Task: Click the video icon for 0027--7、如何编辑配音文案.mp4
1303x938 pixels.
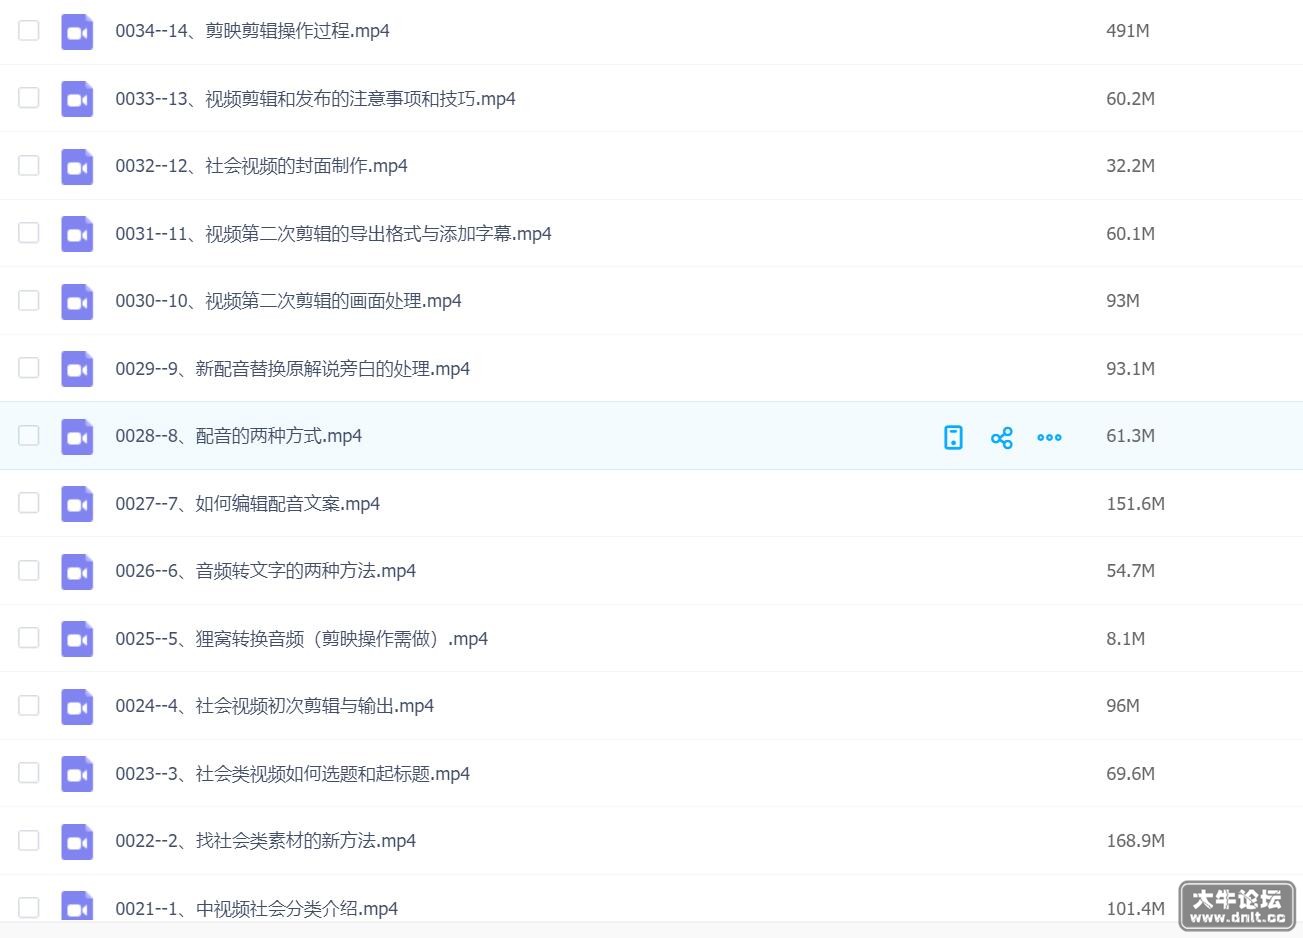Action: tap(77, 504)
